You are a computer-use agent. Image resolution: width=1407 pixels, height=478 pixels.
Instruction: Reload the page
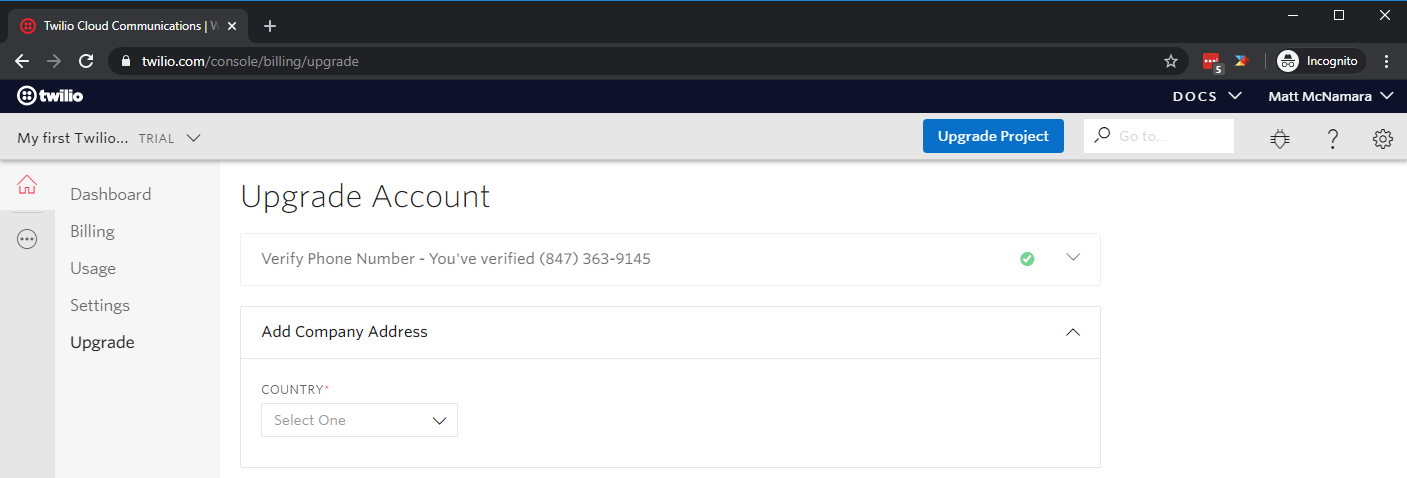point(86,61)
